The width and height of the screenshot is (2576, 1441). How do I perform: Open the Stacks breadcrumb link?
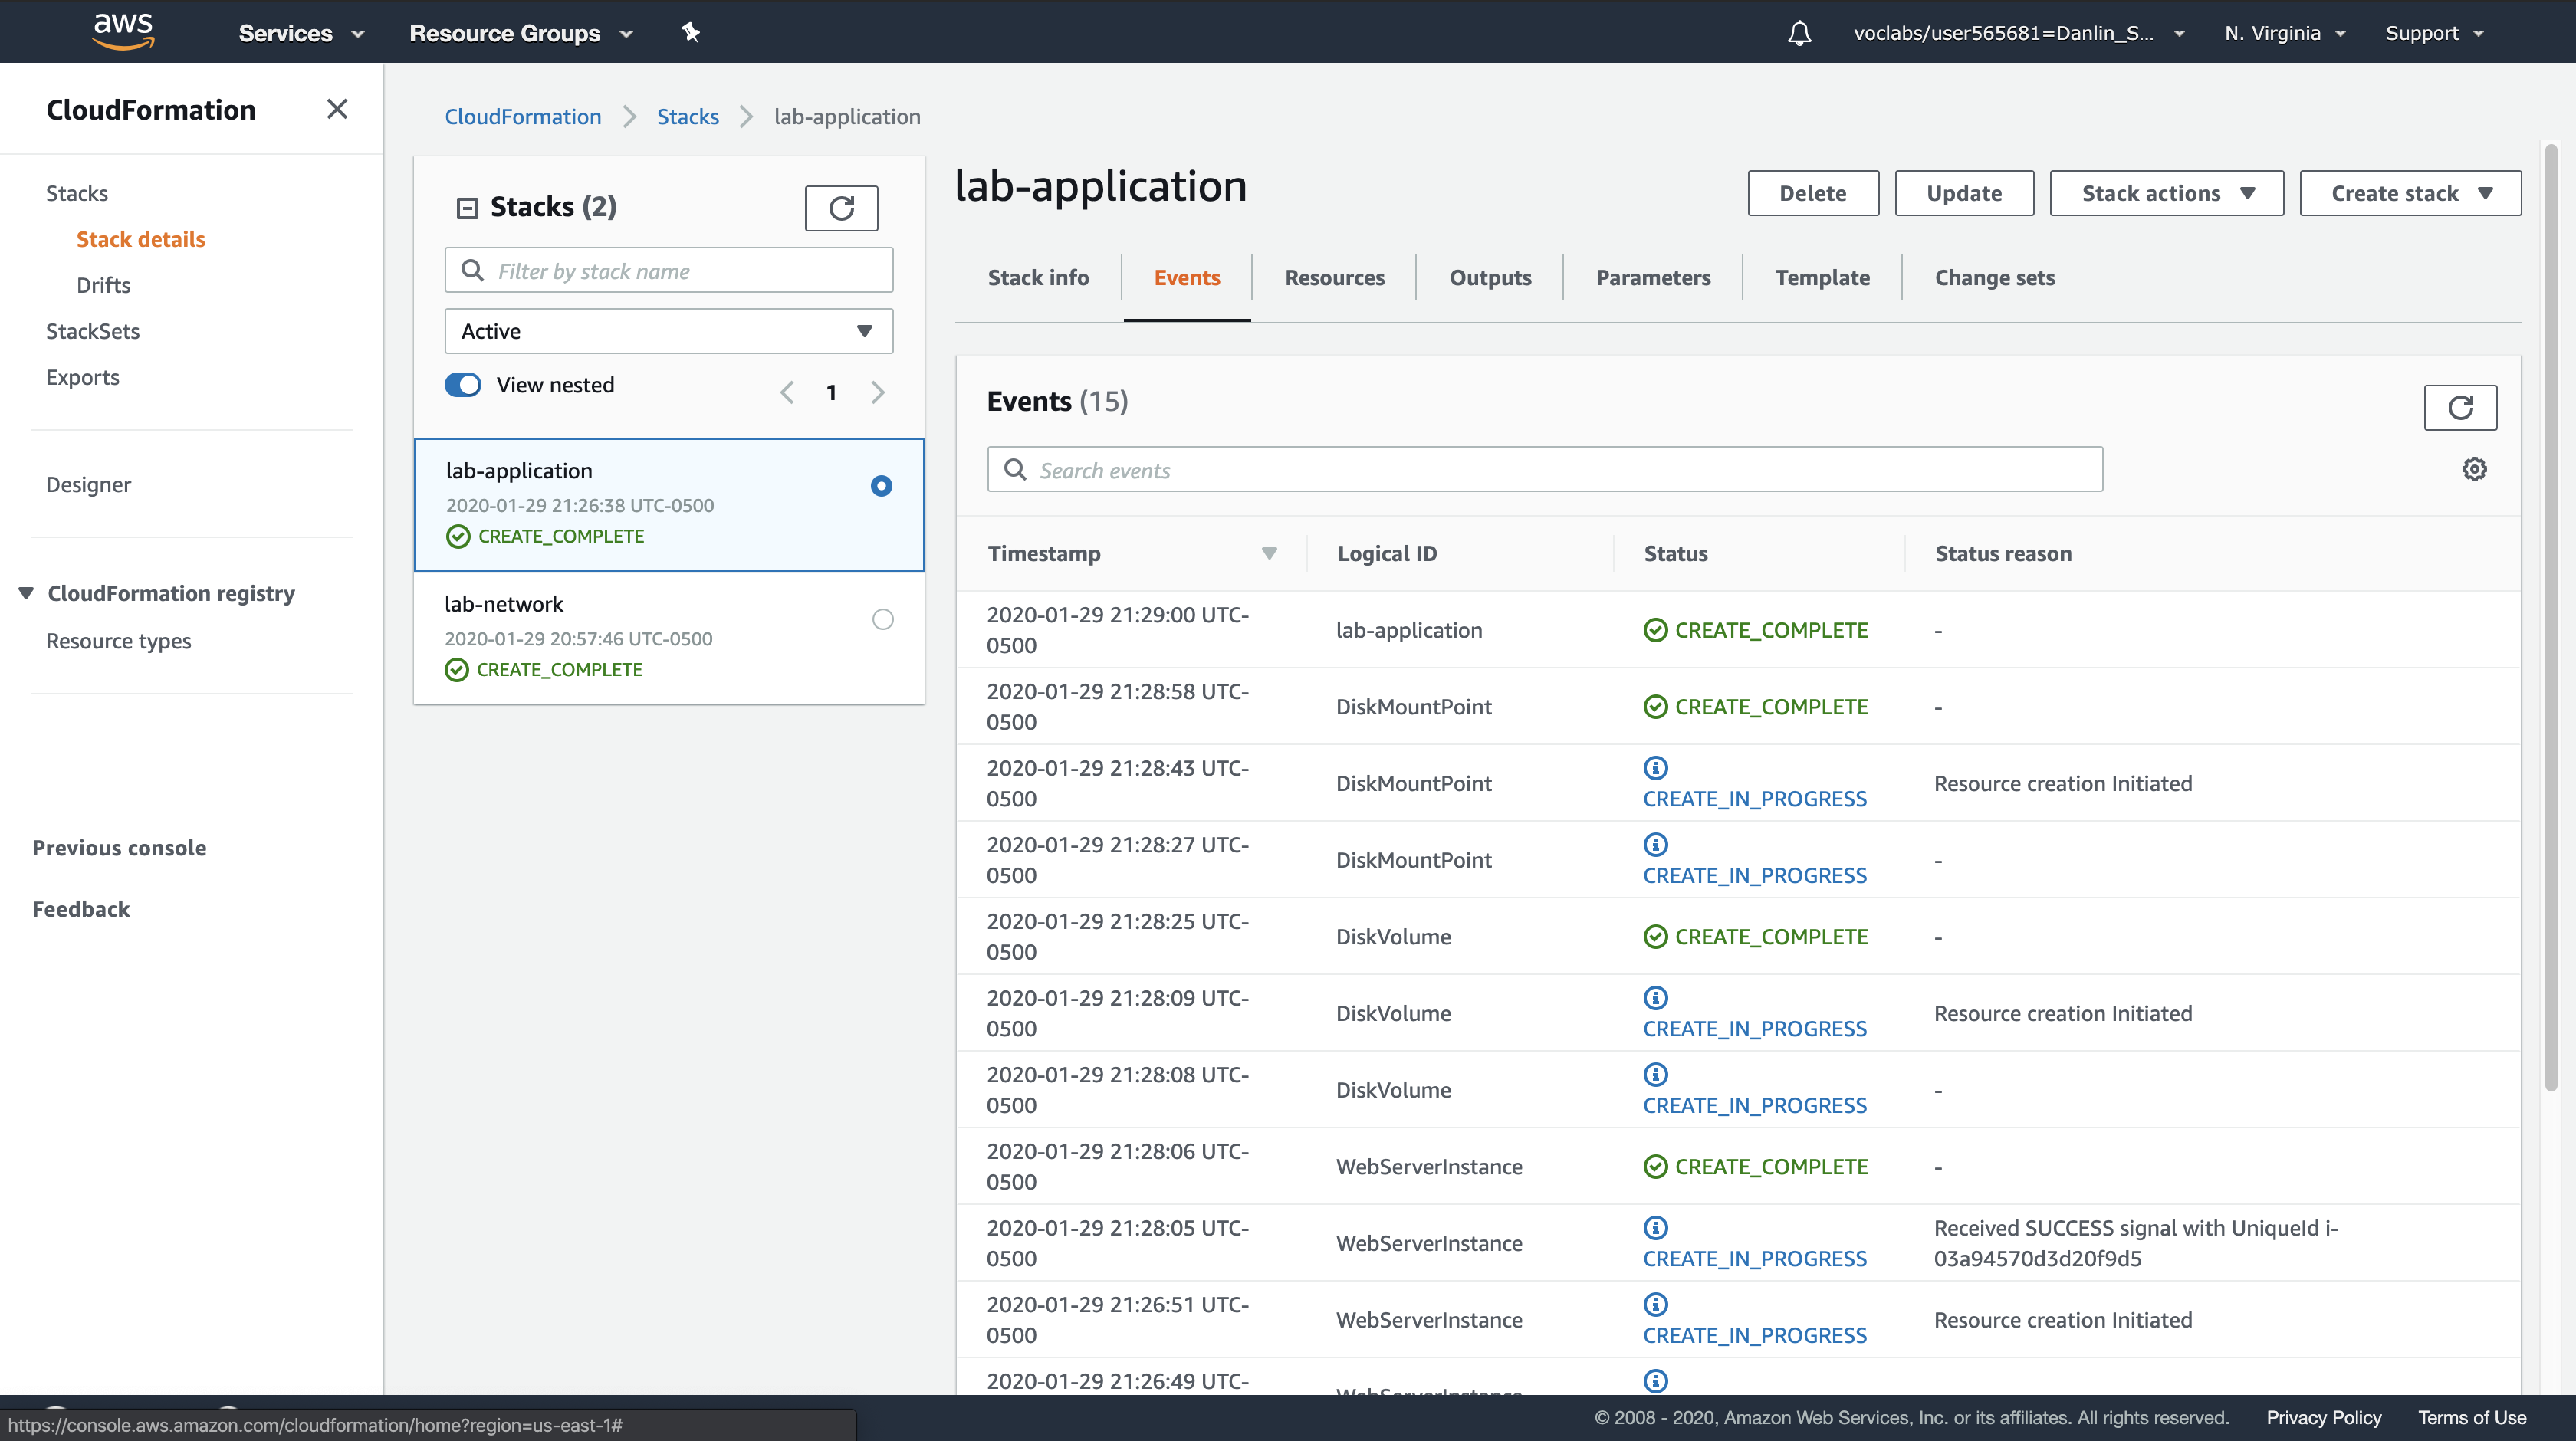click(x=687, y=116)
